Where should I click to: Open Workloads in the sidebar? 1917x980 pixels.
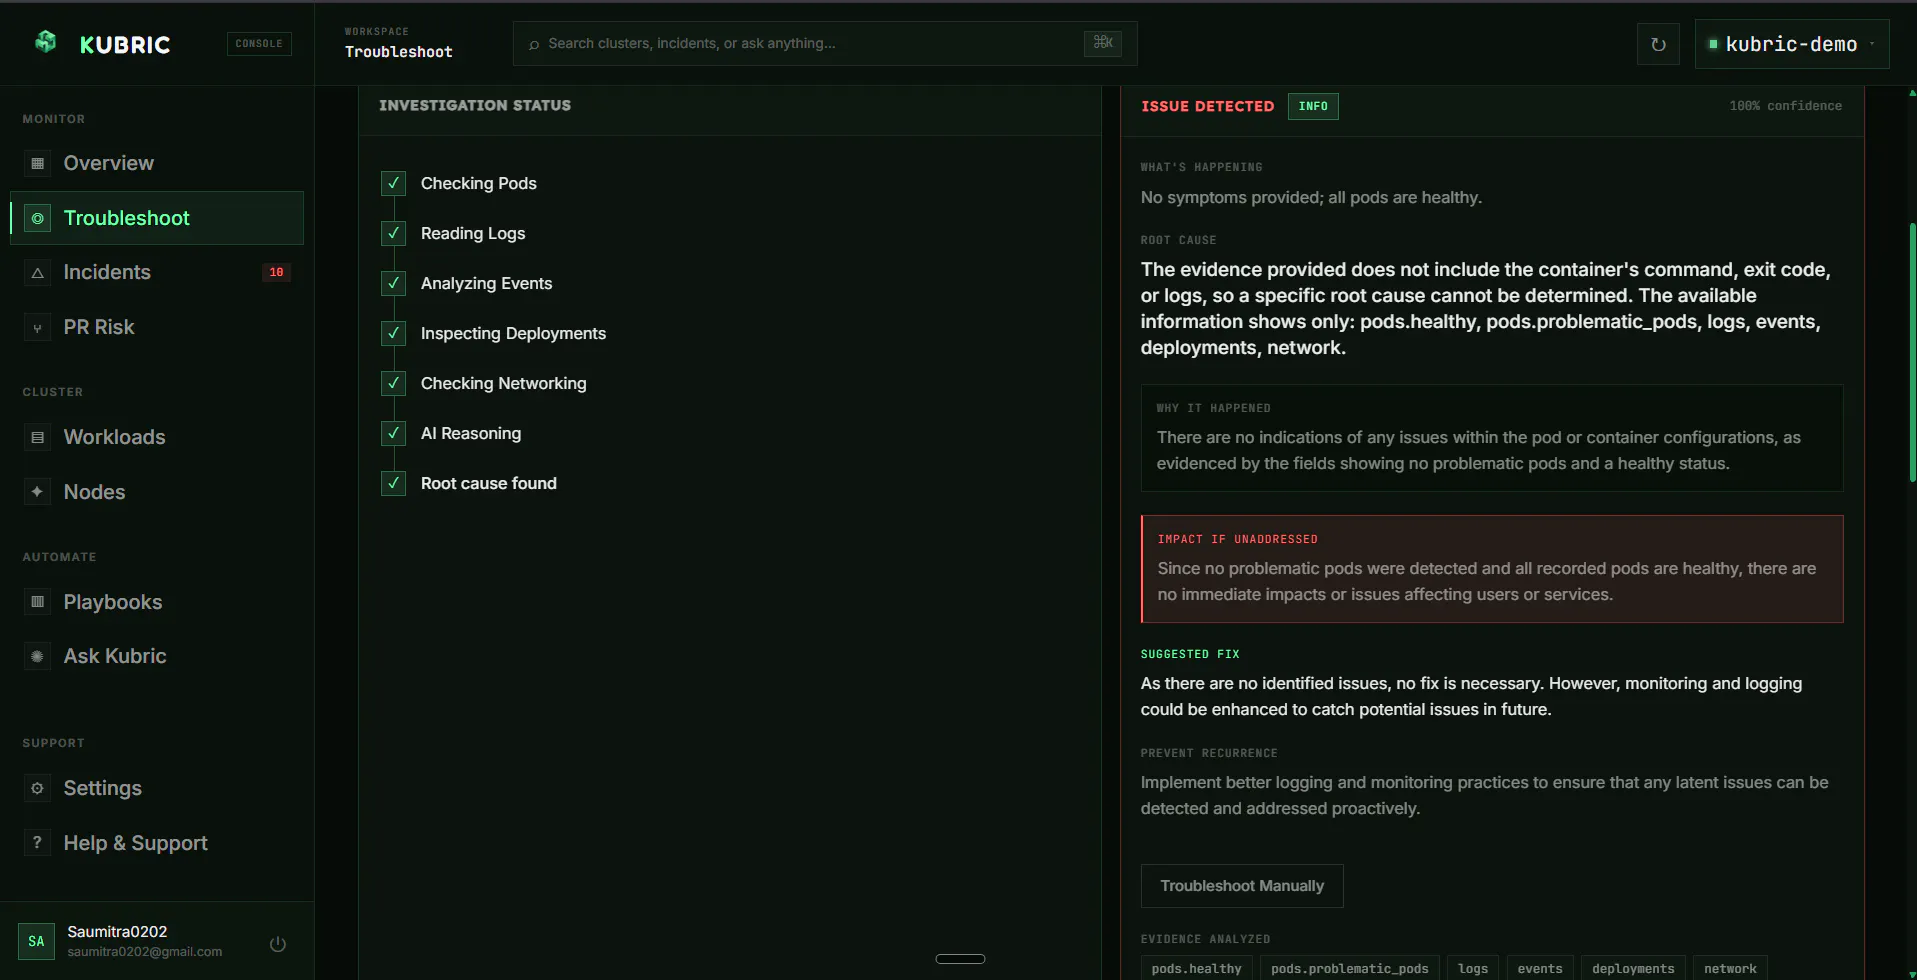click(157, 437)
